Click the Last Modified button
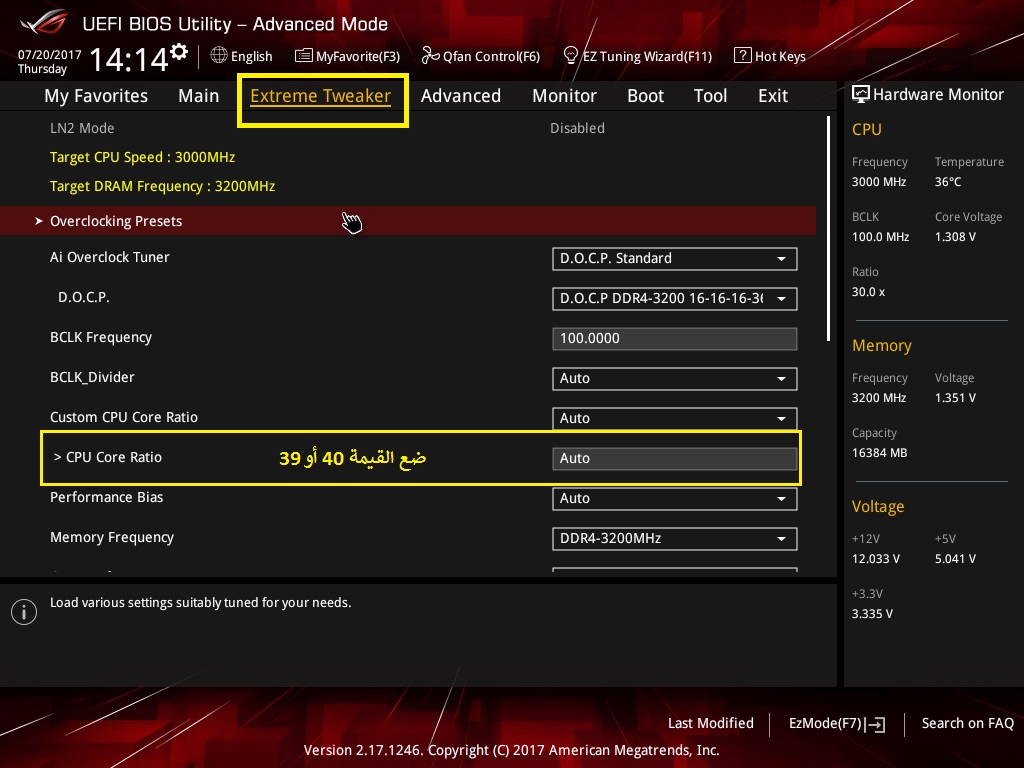Image resolution: width=1024 pixels, height=768 pixels. 711,723
